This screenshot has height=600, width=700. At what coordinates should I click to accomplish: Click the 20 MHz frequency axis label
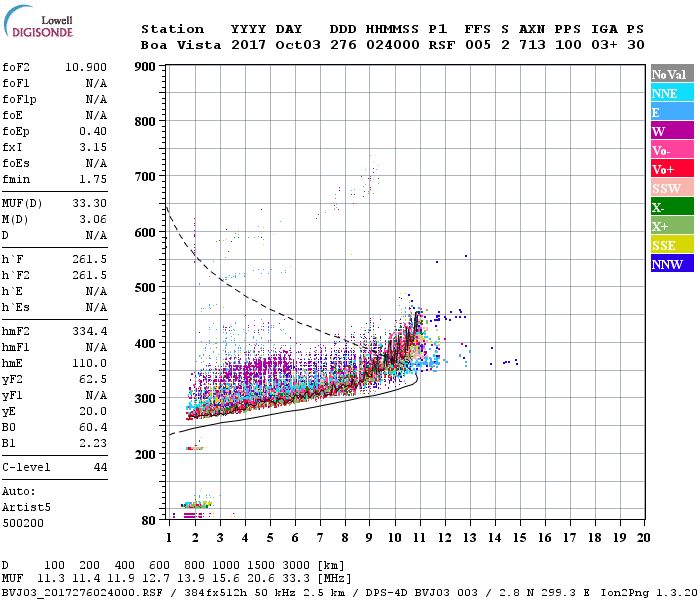(643, 538)
